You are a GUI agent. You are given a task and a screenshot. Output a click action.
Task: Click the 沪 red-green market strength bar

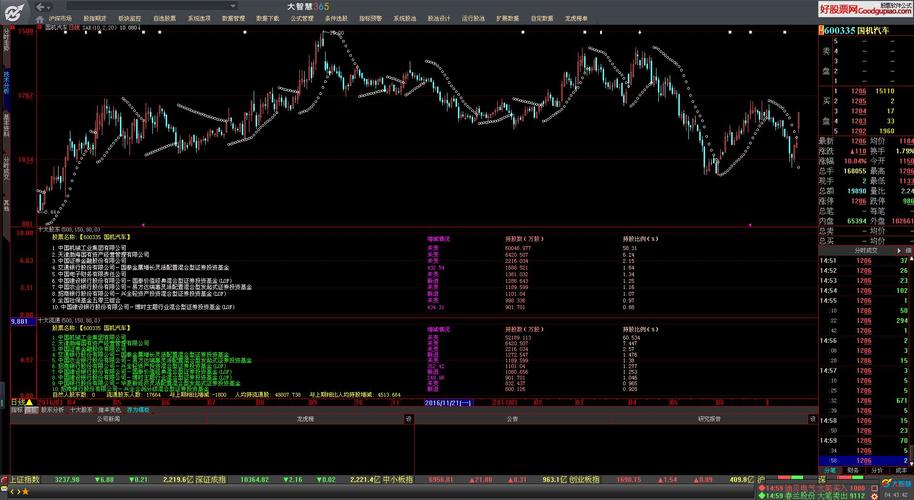tap(790, 477)
